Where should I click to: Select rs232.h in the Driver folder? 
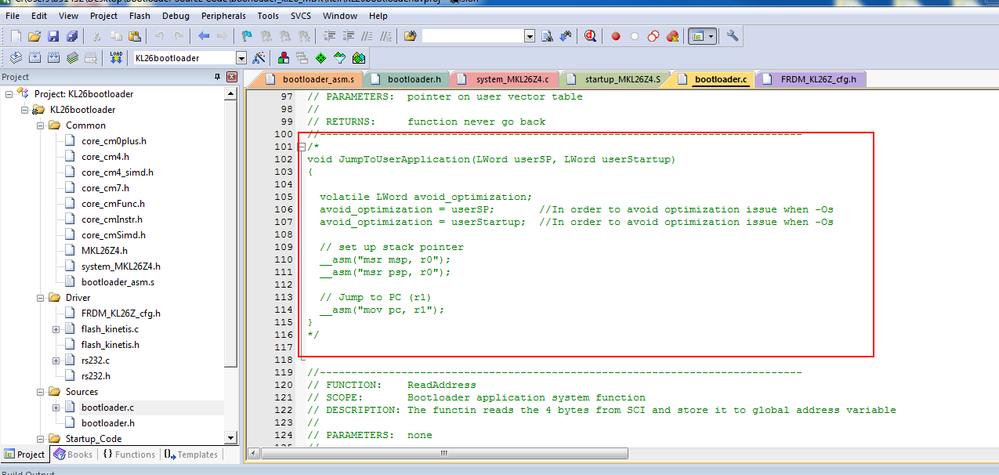pos(96,376)
